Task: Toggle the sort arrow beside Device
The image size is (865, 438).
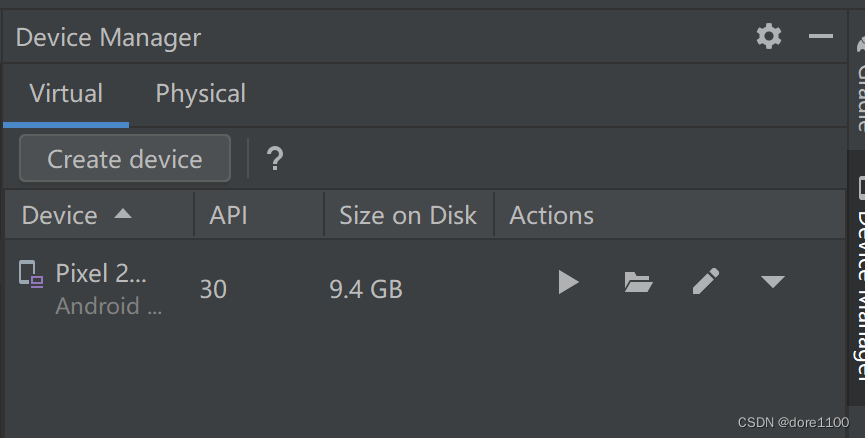Action: 122,214
